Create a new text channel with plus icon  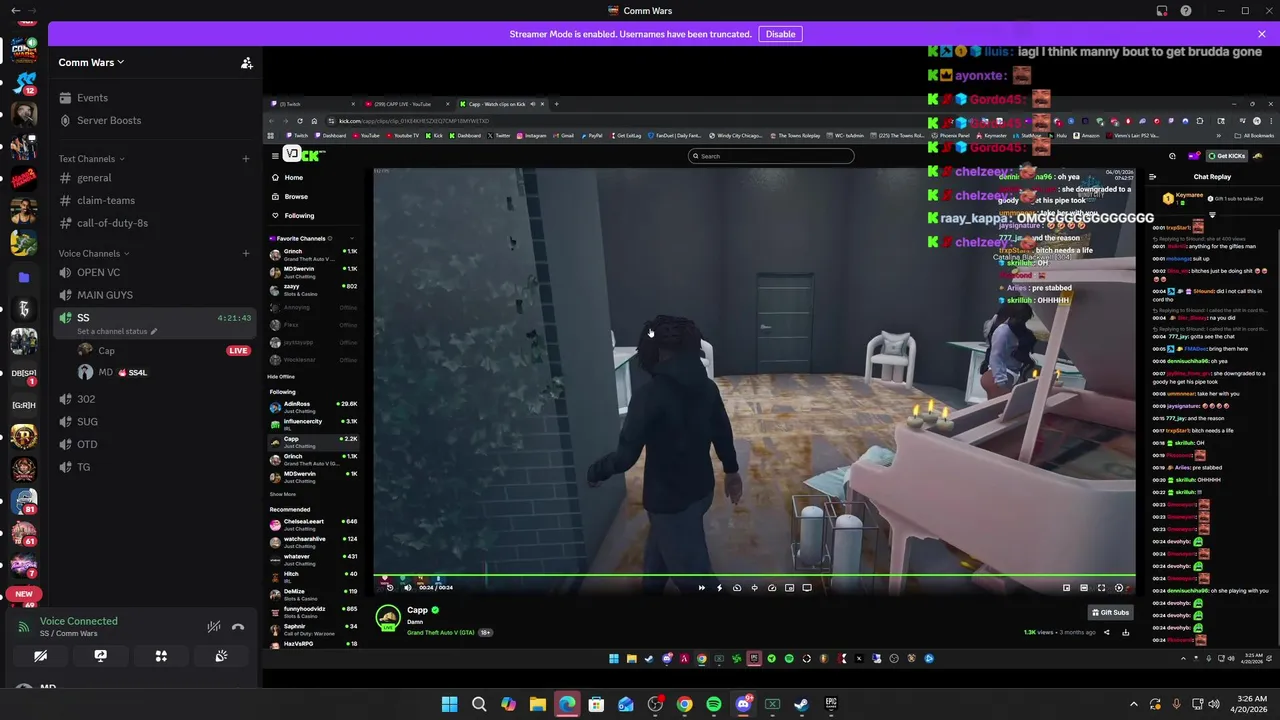(246, 158)
